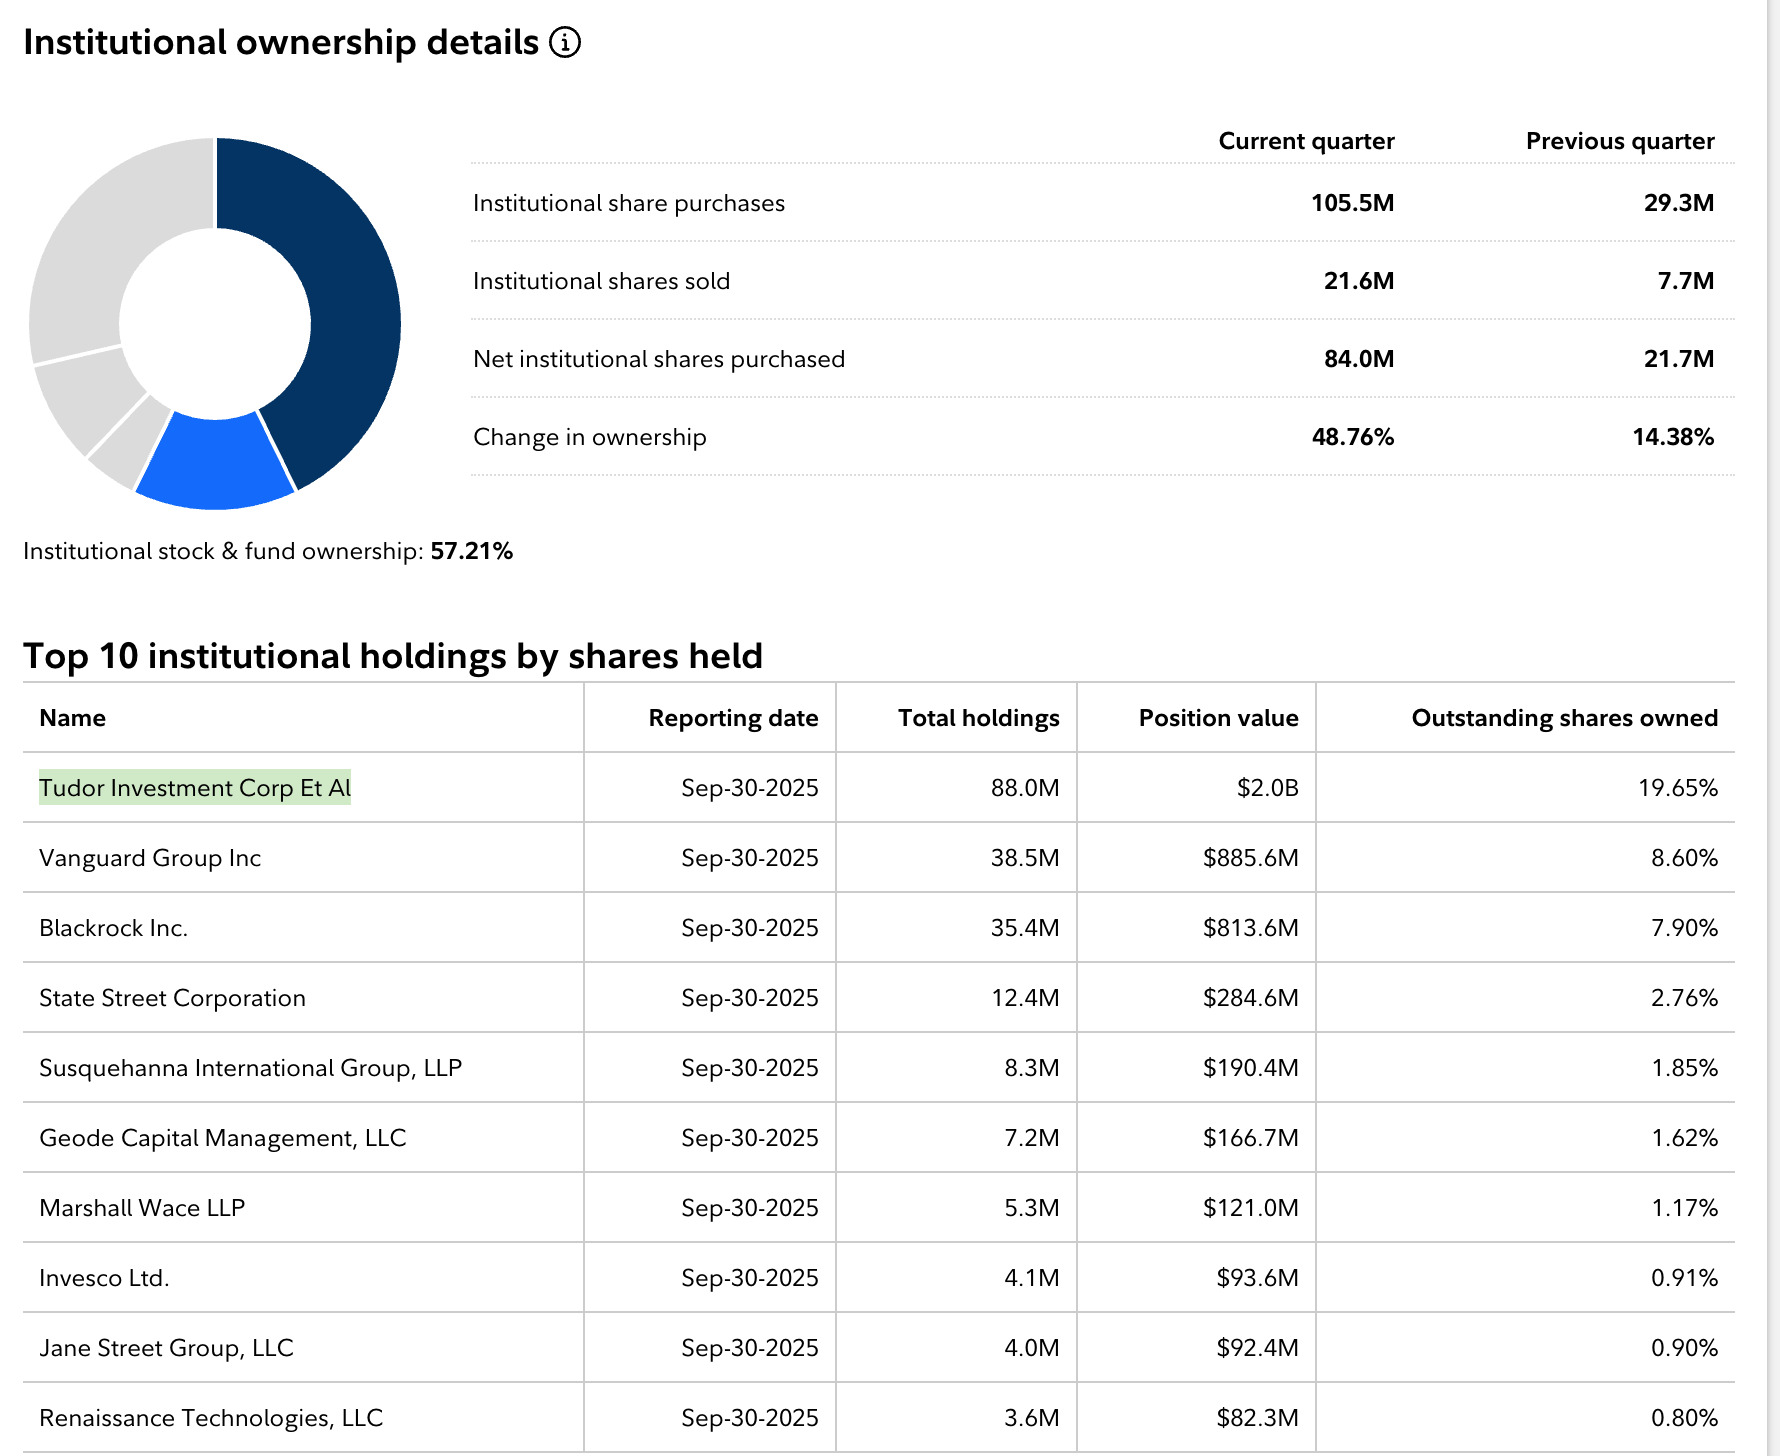Click the bright blue donut chart segment
Screen dimensions: 1780x1456
tap(216, 462)
